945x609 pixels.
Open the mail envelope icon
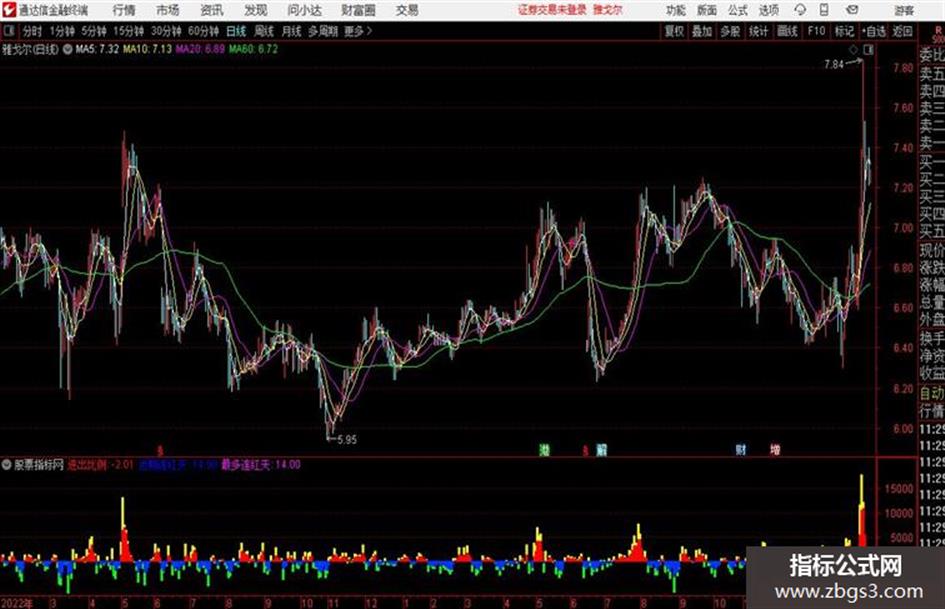pos(852,10)
